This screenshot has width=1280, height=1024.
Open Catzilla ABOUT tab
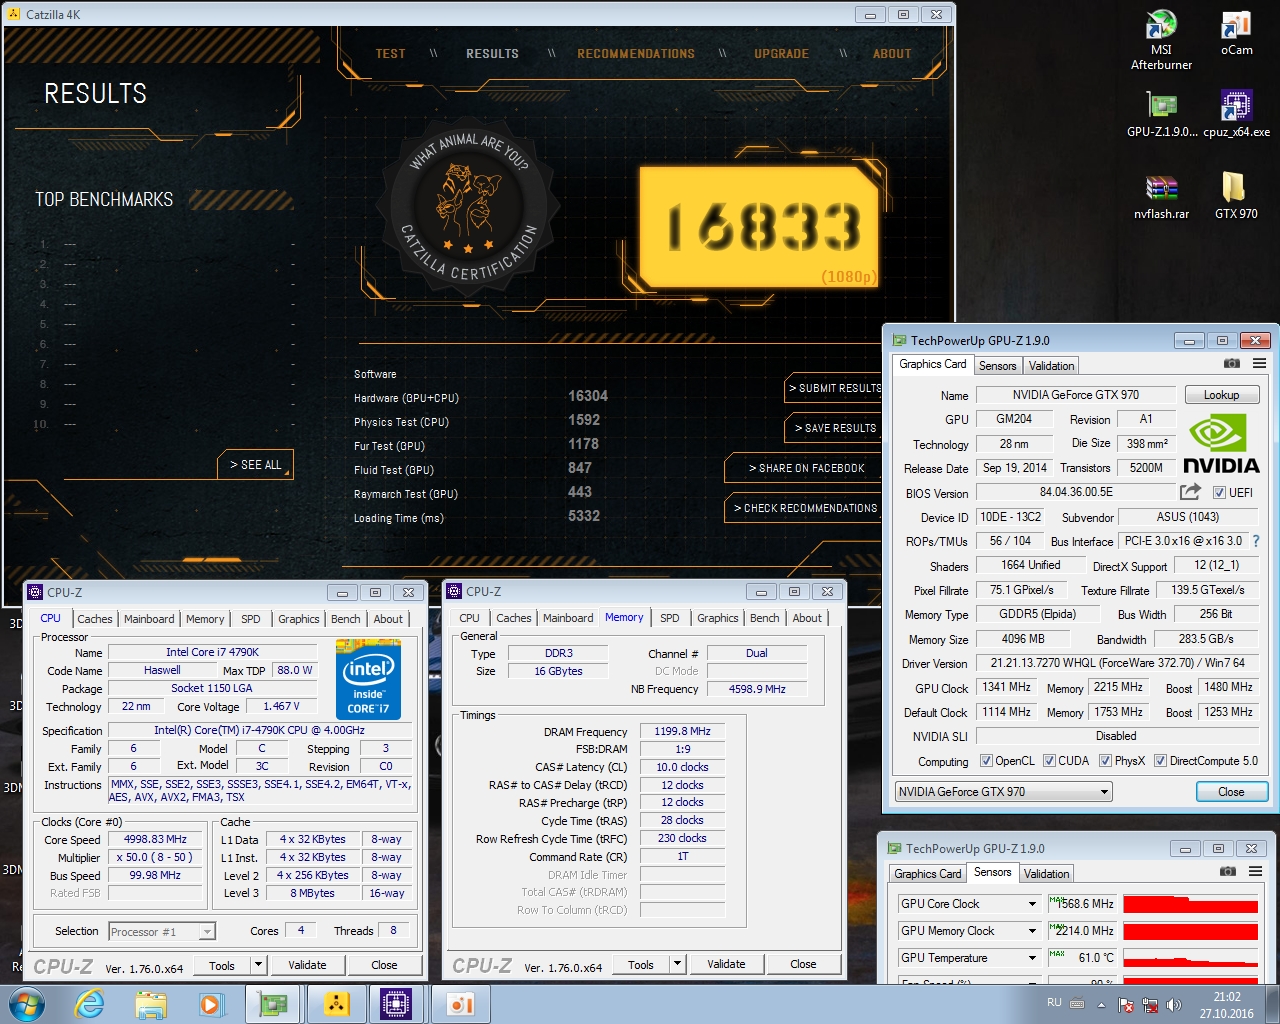click(x=892, y=54)
